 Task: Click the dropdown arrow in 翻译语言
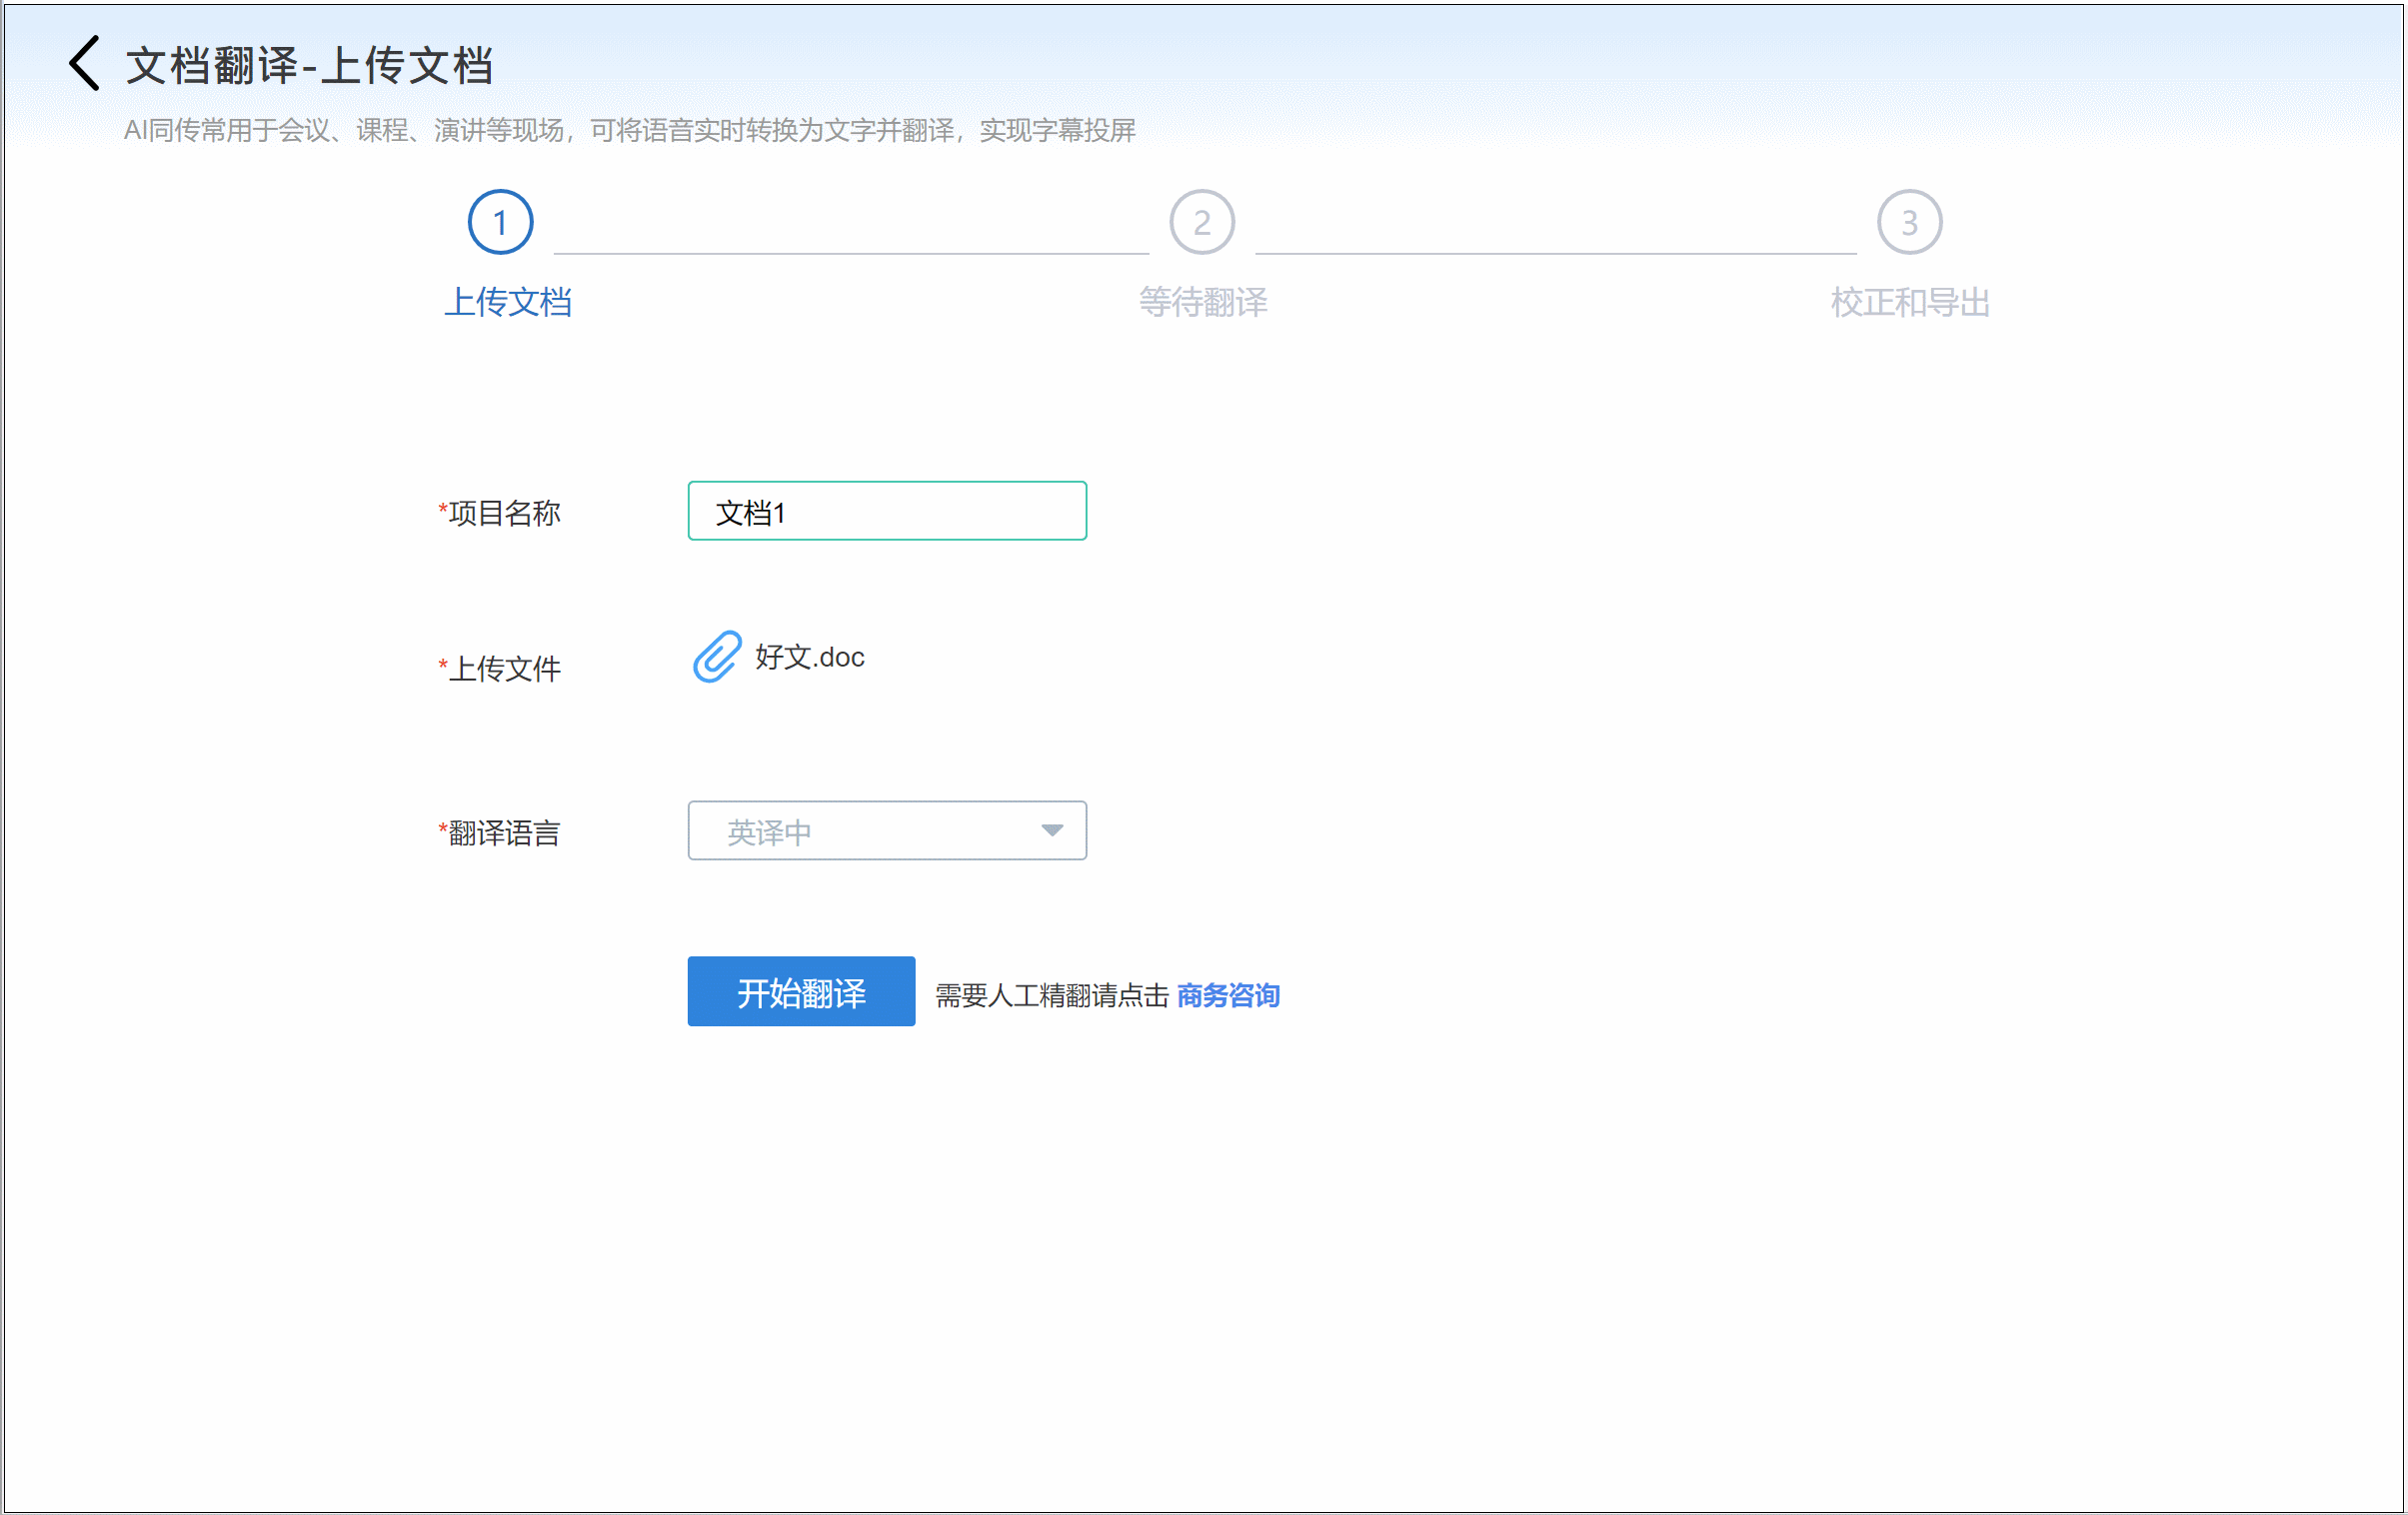coord(1051,830)
